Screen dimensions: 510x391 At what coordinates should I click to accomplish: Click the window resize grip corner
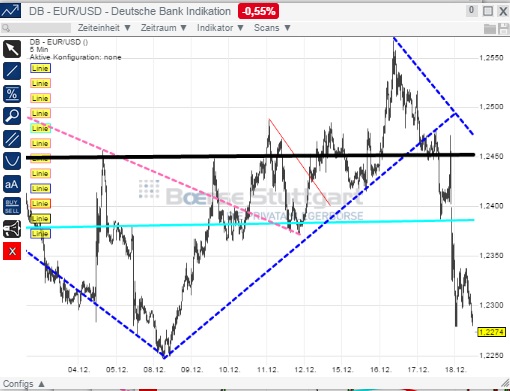(x=505, y=384)
